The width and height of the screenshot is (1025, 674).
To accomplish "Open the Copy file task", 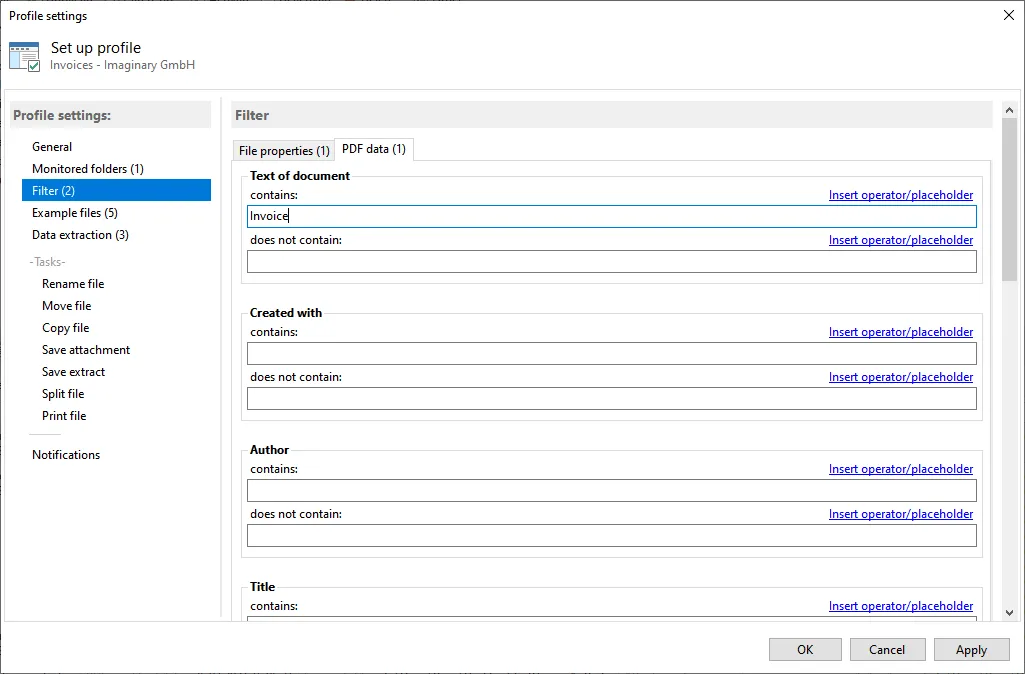I will pos(65,327).
